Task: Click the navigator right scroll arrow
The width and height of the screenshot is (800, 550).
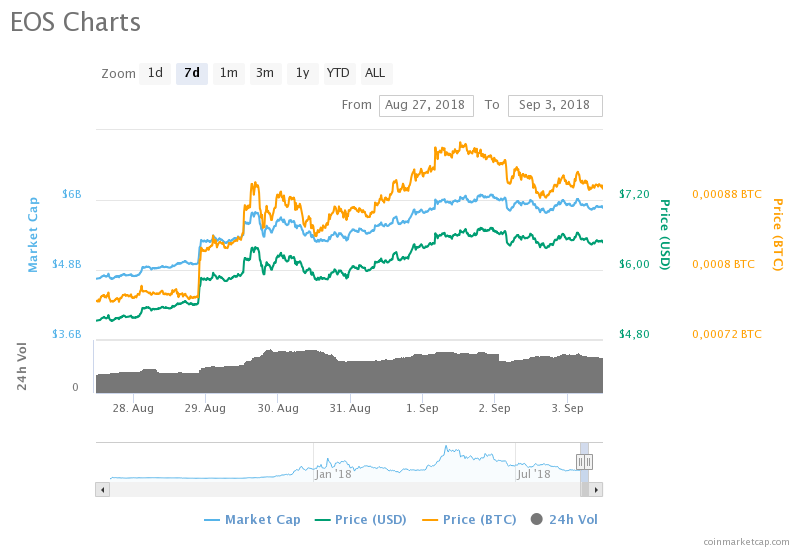Action: [596, 490]
